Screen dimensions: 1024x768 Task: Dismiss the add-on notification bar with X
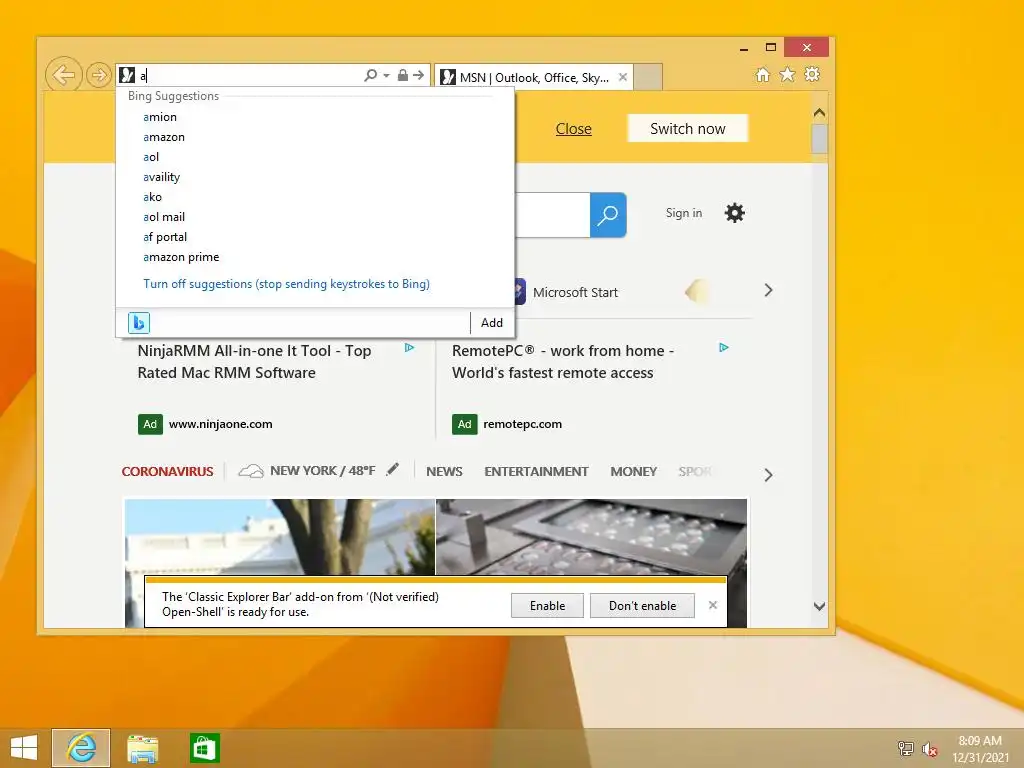(713, 605)
